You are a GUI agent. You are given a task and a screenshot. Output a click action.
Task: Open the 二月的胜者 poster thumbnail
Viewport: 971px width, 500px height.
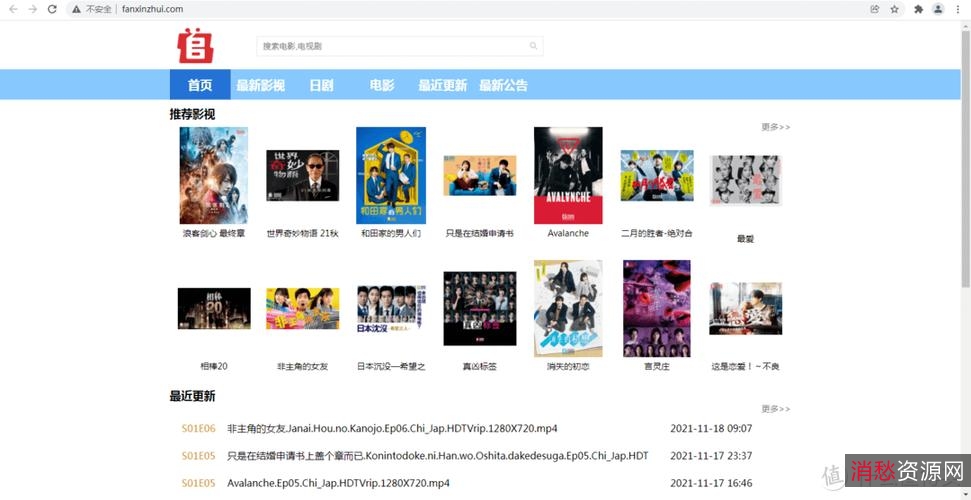pyautogui.click(x=657, y=175)
